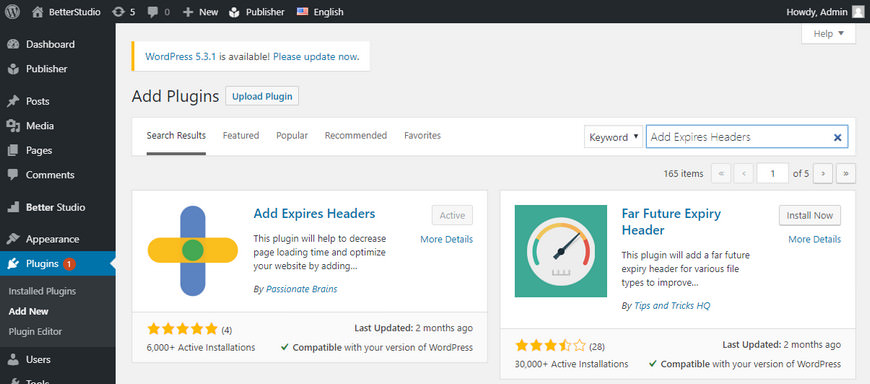Click the page number input field

[x=772, y=174]
